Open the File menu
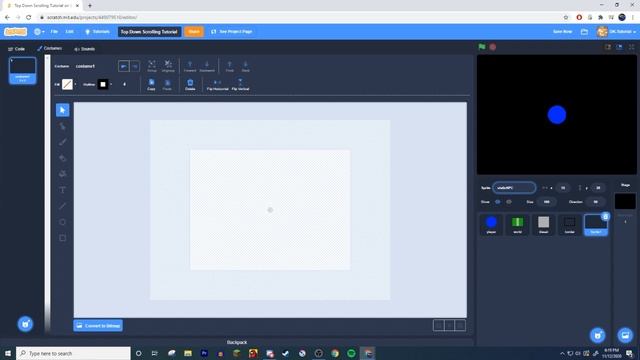This screenshot has width=640, height=360. click(54, 31)
